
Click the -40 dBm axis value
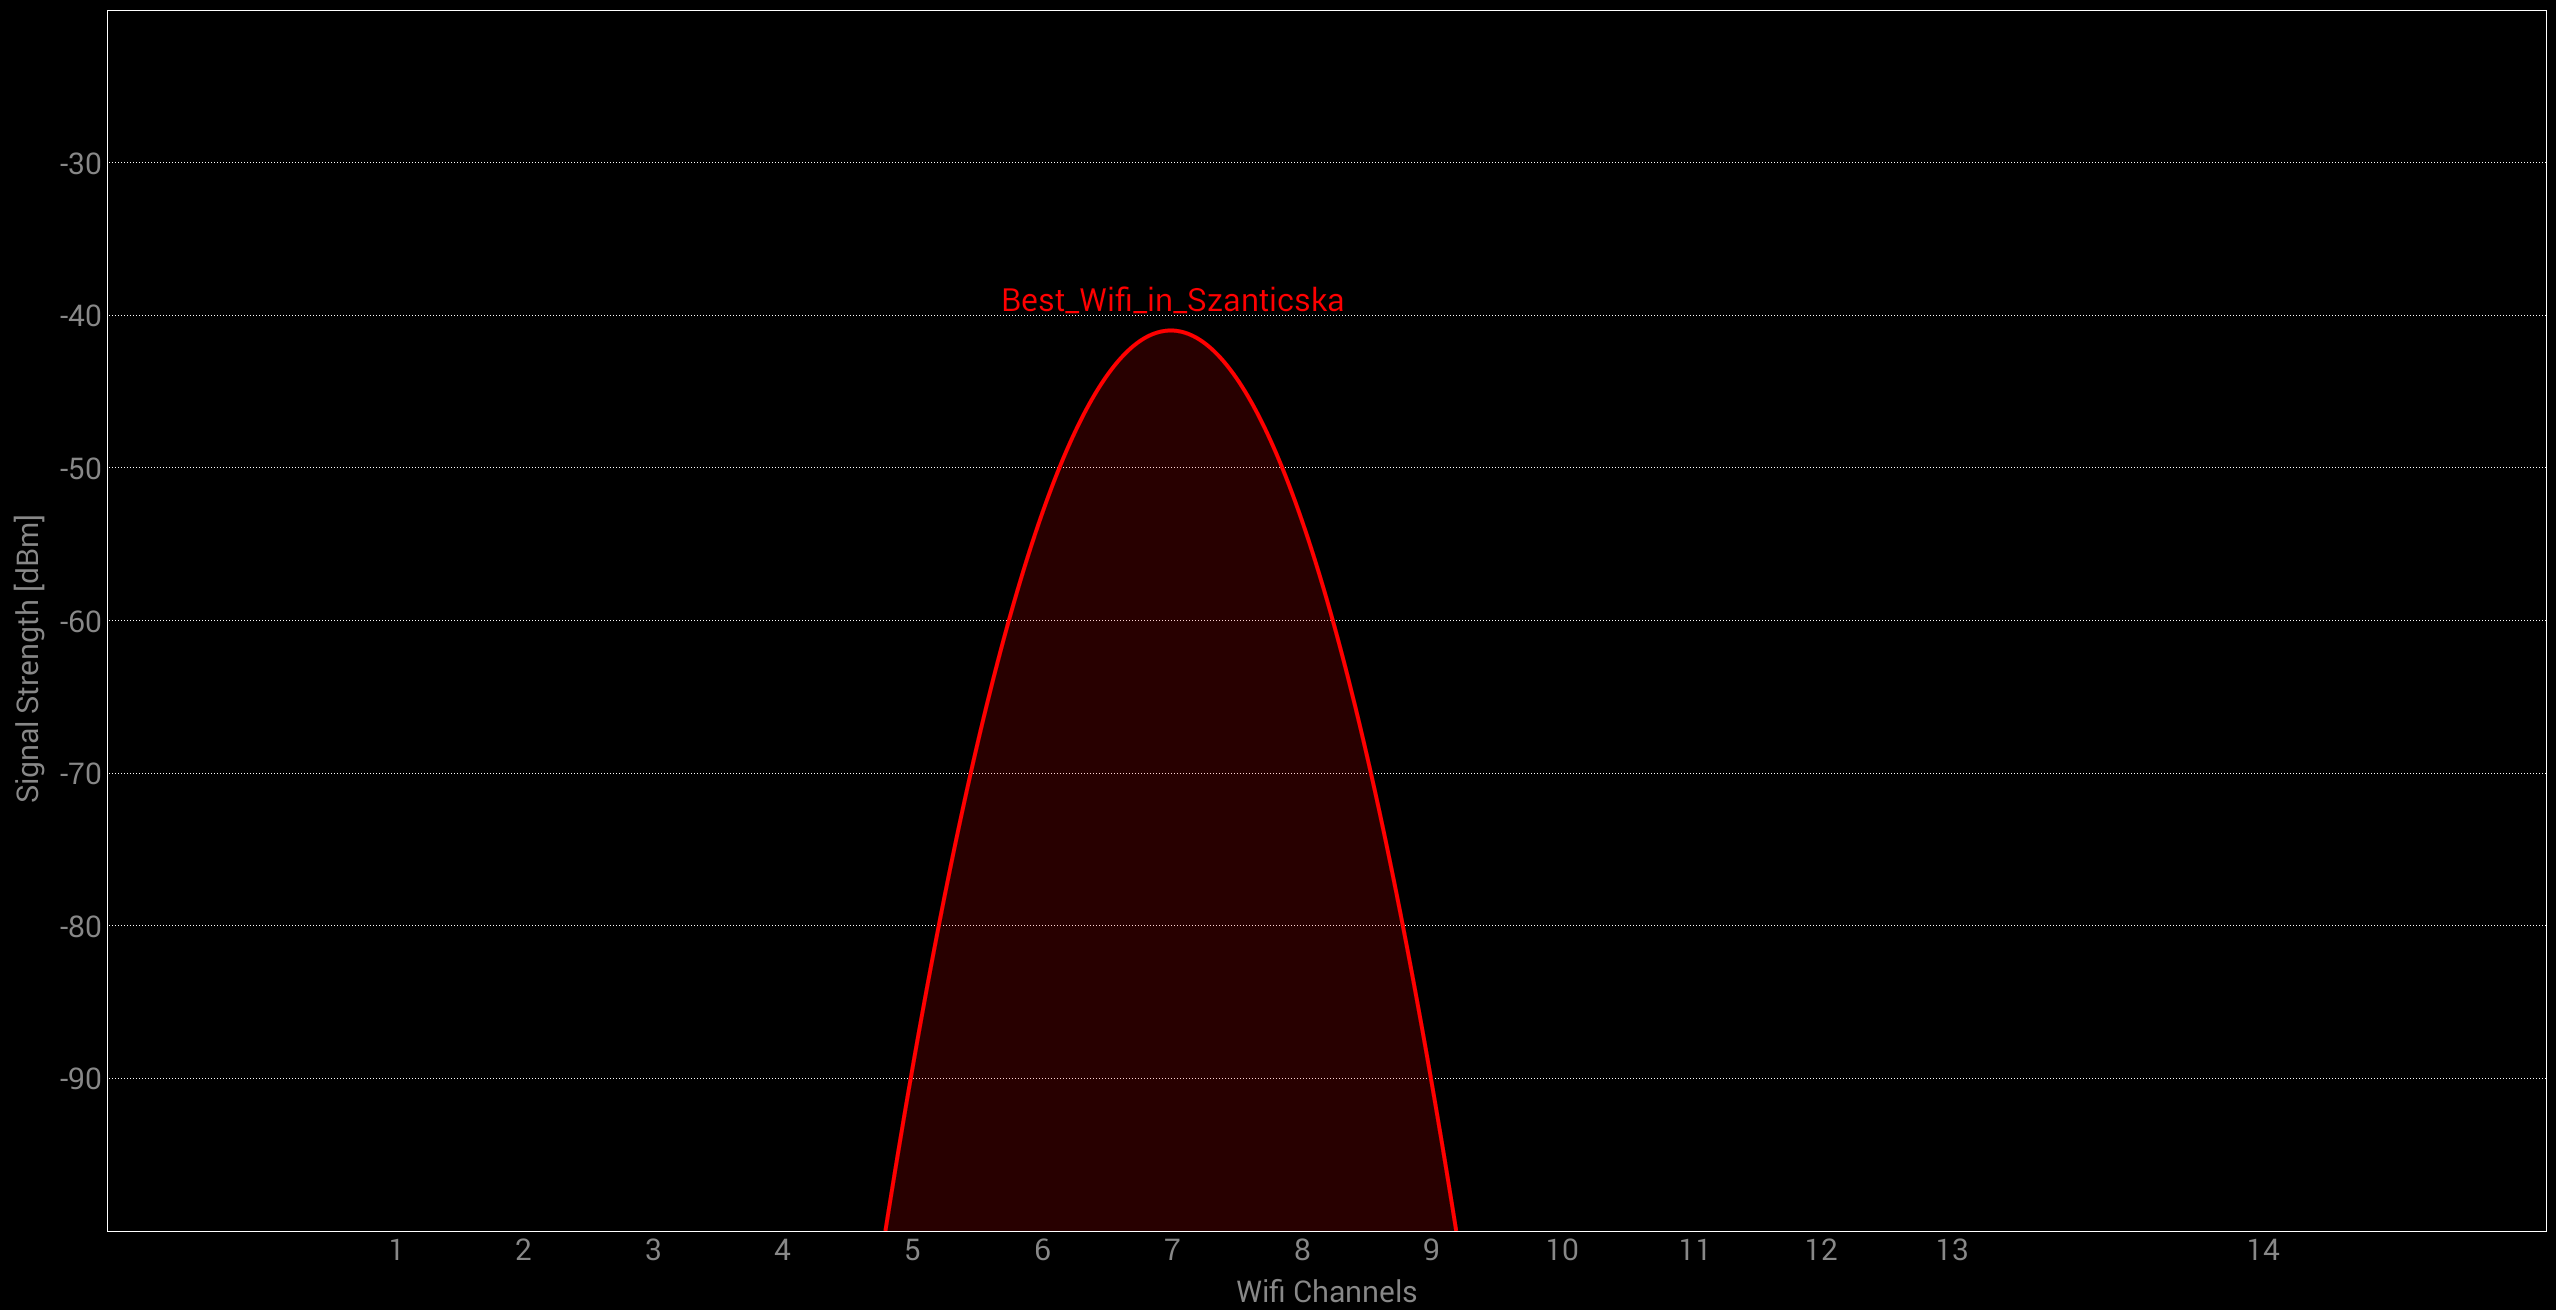point(80,316)
